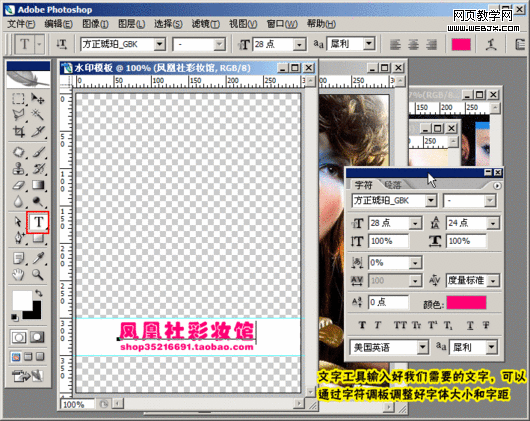530x421 pixels.
Task: Select the Slice tool
Action: (x=38, y=131)
